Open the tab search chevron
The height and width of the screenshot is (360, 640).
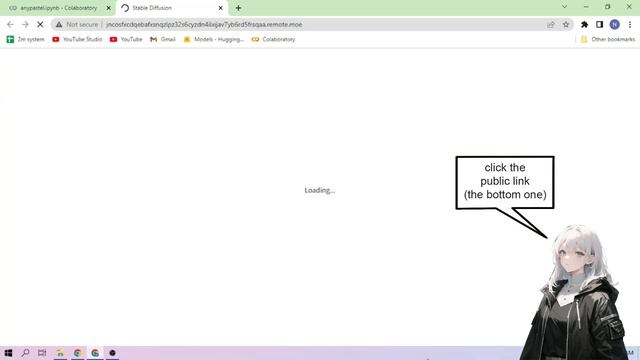tap(564, 7)
